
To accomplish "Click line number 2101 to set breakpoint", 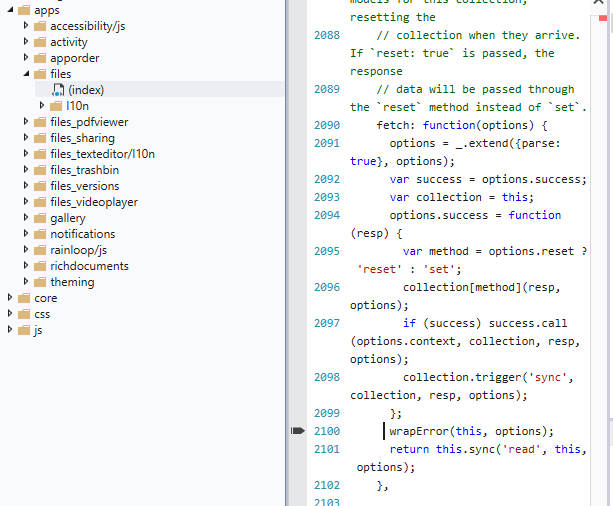I will click(x=327, y=449).
